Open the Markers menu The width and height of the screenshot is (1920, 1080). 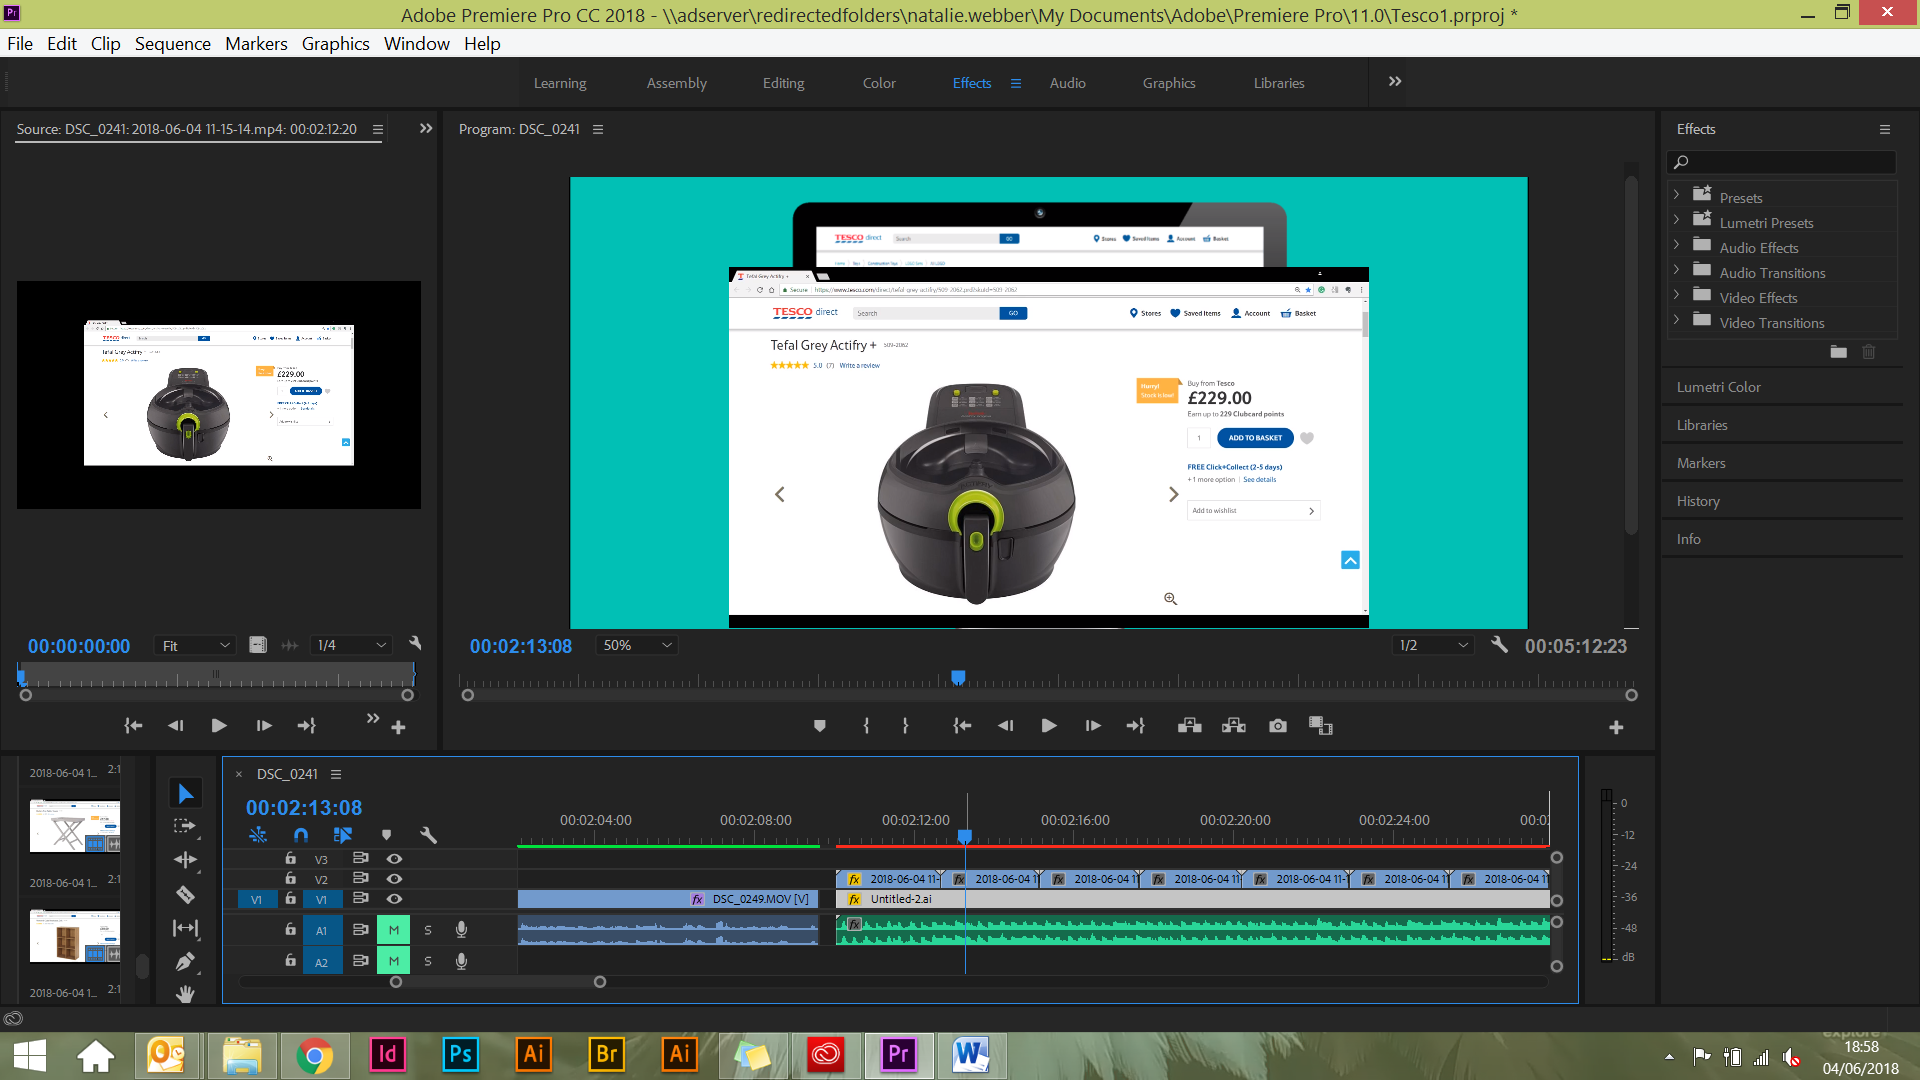(256, 44)
